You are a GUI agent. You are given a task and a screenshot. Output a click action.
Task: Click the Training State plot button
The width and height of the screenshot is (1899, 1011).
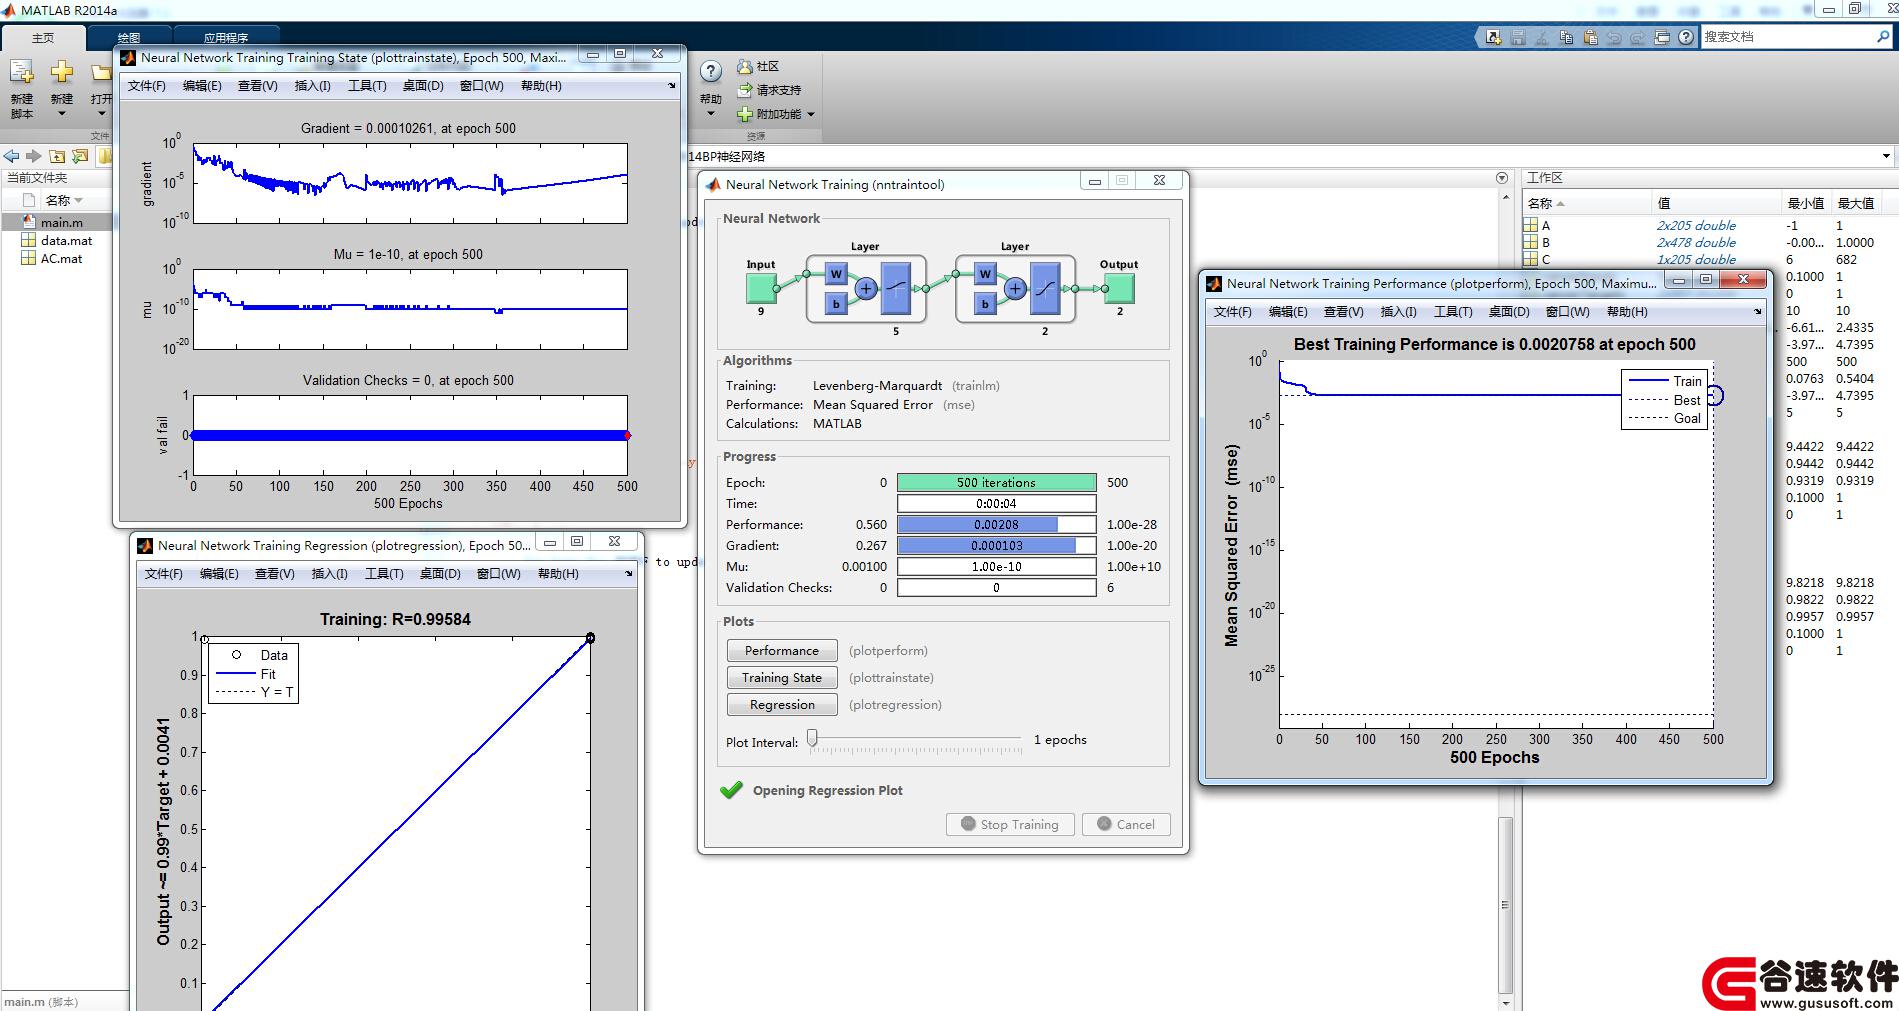point(782,678)
